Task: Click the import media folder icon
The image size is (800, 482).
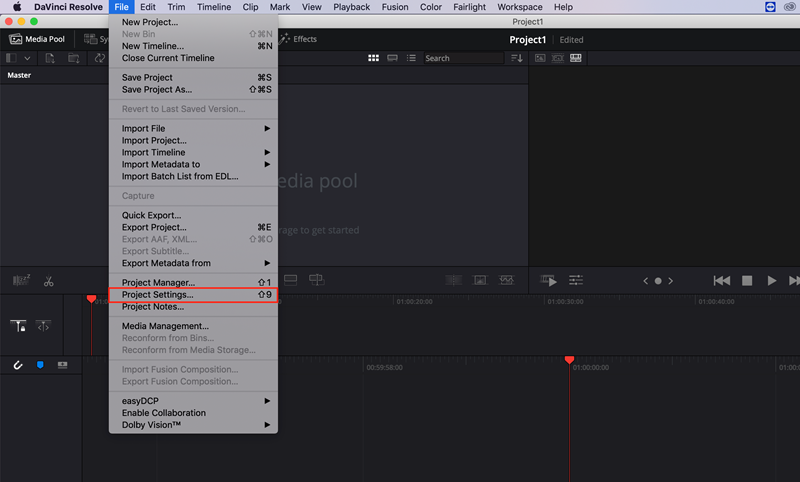Action: coord(74,58)
